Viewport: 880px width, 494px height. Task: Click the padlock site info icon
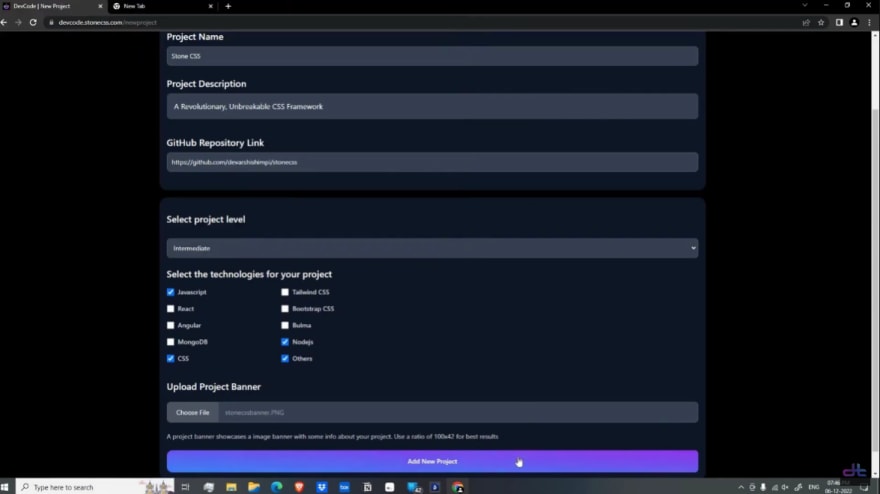coord(51,22)
